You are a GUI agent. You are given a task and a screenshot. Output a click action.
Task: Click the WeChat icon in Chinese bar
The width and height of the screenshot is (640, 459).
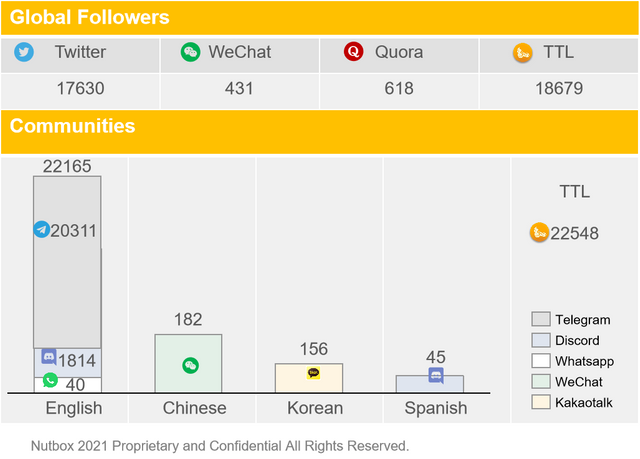pyautogui.click(x=190, y=365)
